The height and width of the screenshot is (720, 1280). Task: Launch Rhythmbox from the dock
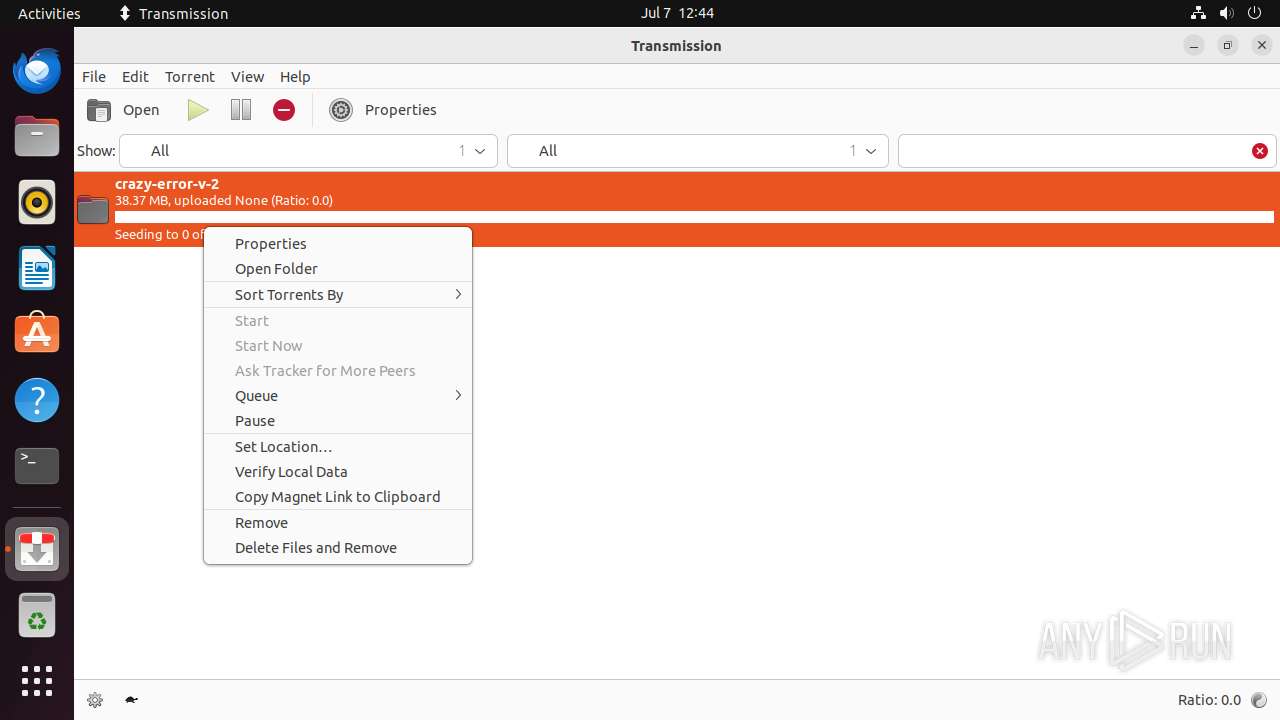point(37,203)
